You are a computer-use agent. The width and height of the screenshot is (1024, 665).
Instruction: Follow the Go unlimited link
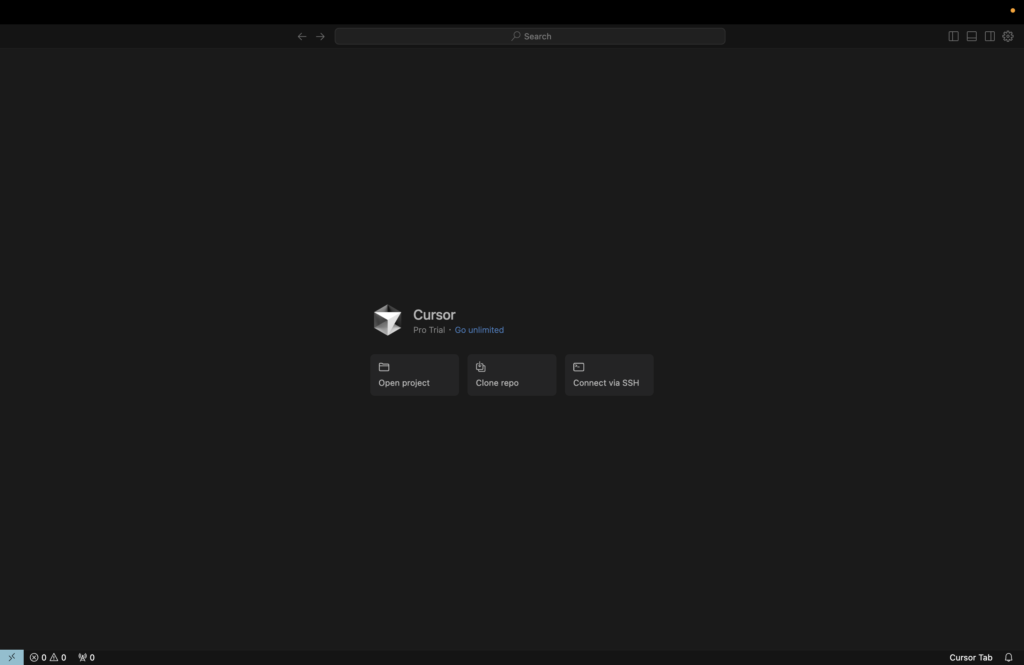479,330
